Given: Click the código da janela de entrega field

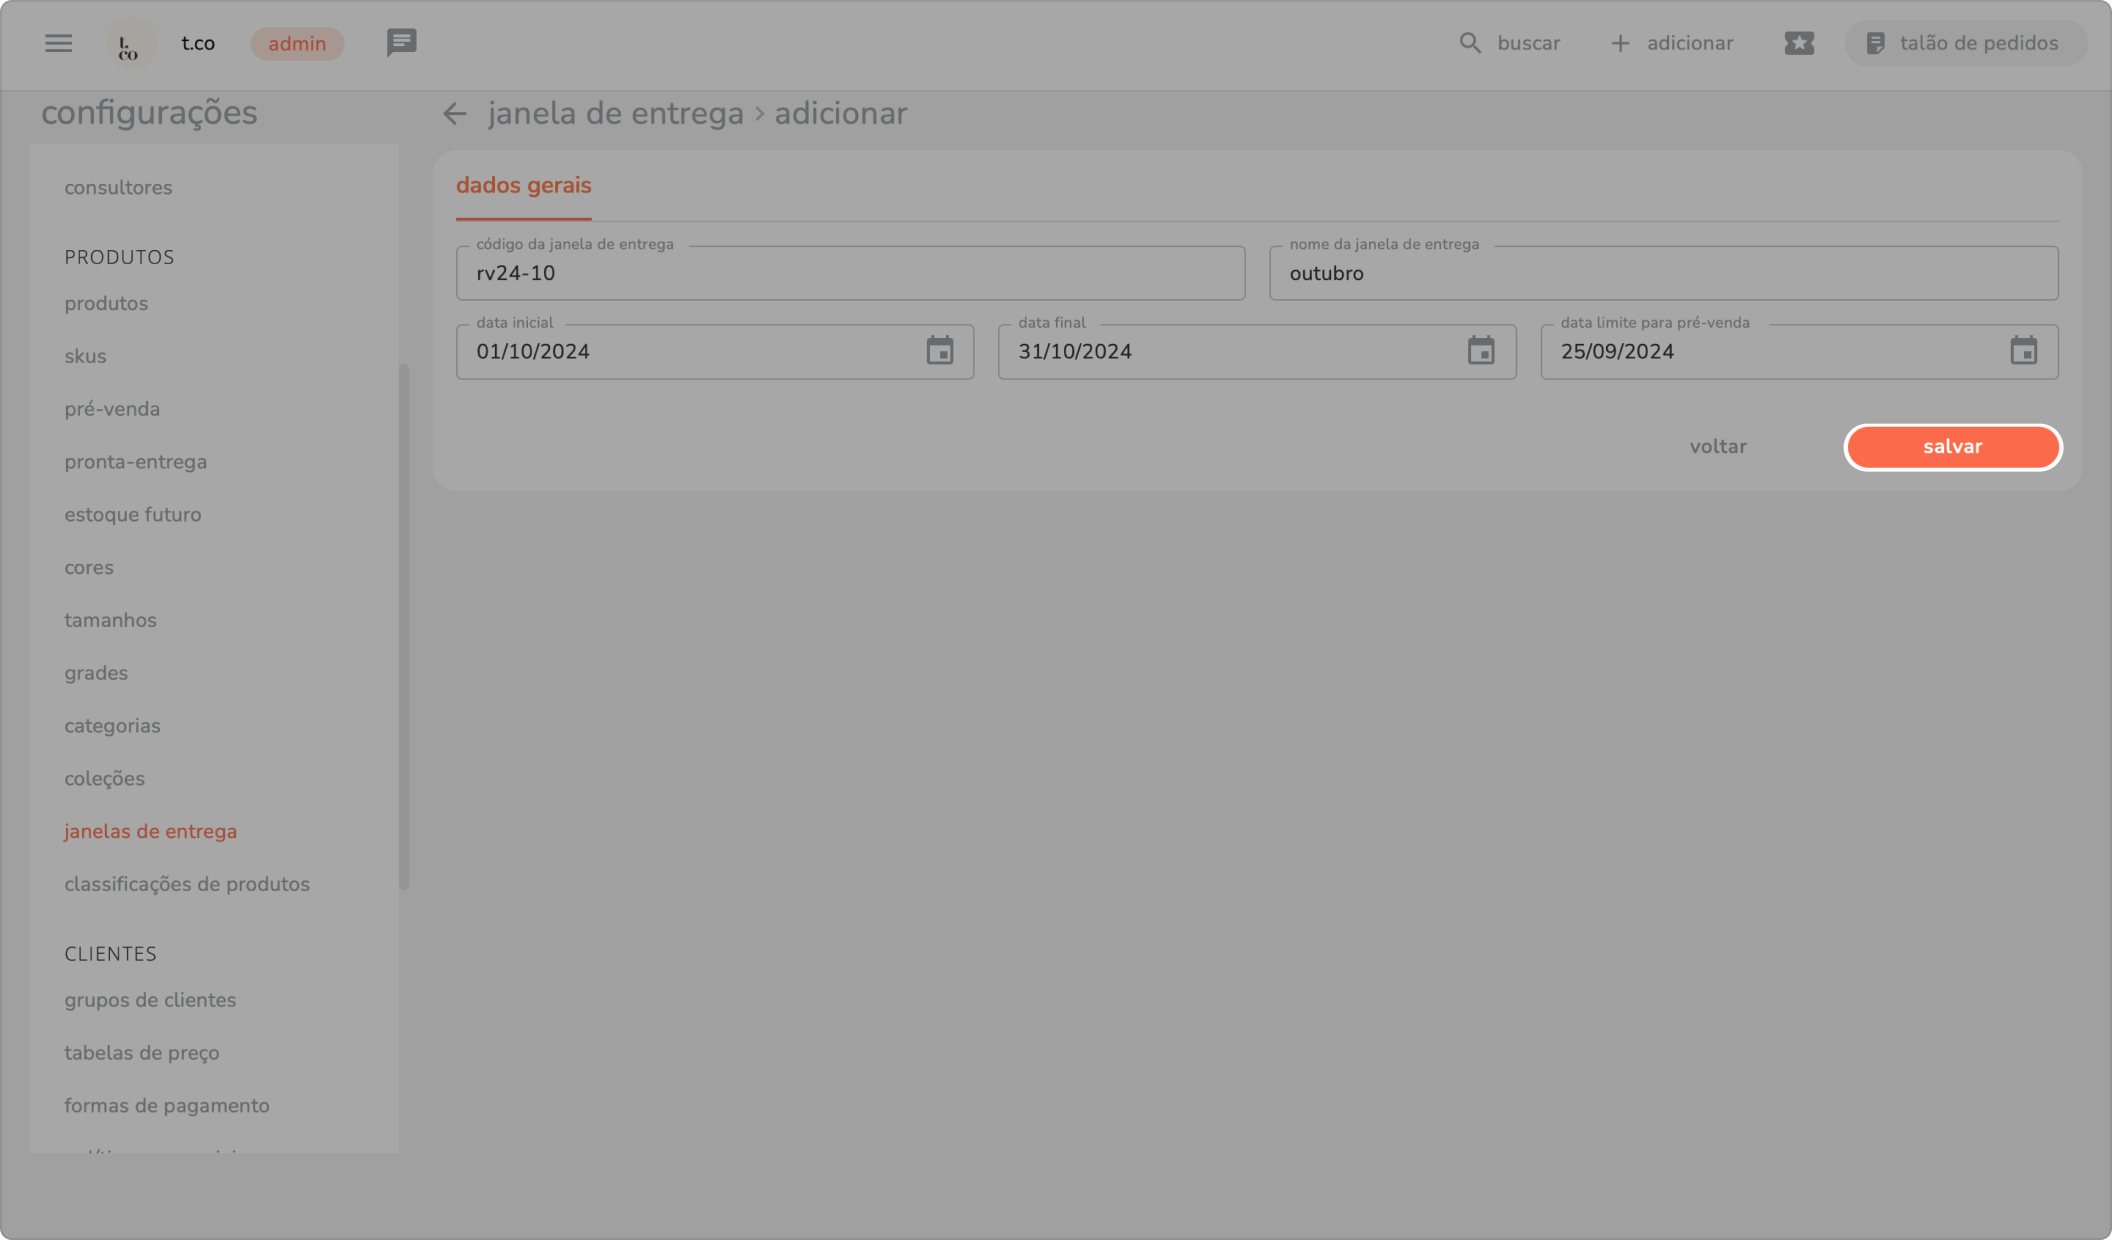Looking at the screenshot, I should click(x=850, y=273).
